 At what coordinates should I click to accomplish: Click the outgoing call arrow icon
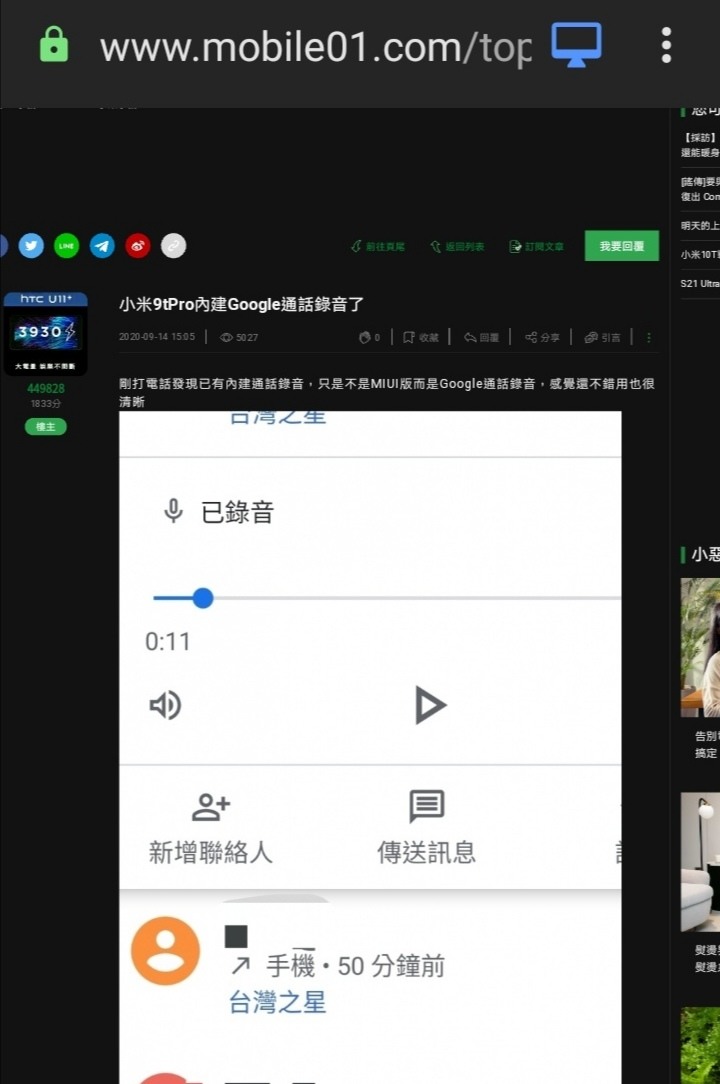click(241, 965)
